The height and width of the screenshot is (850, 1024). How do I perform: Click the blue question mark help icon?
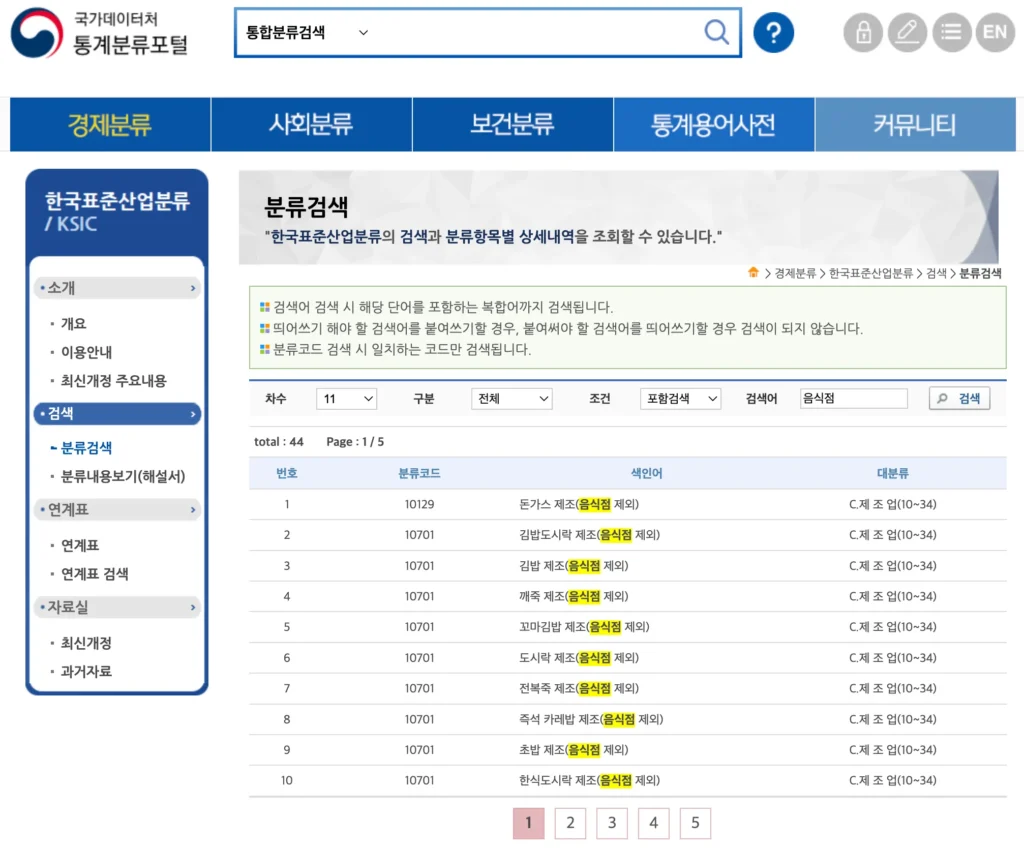pyautogui.click(x=773, y=33)
